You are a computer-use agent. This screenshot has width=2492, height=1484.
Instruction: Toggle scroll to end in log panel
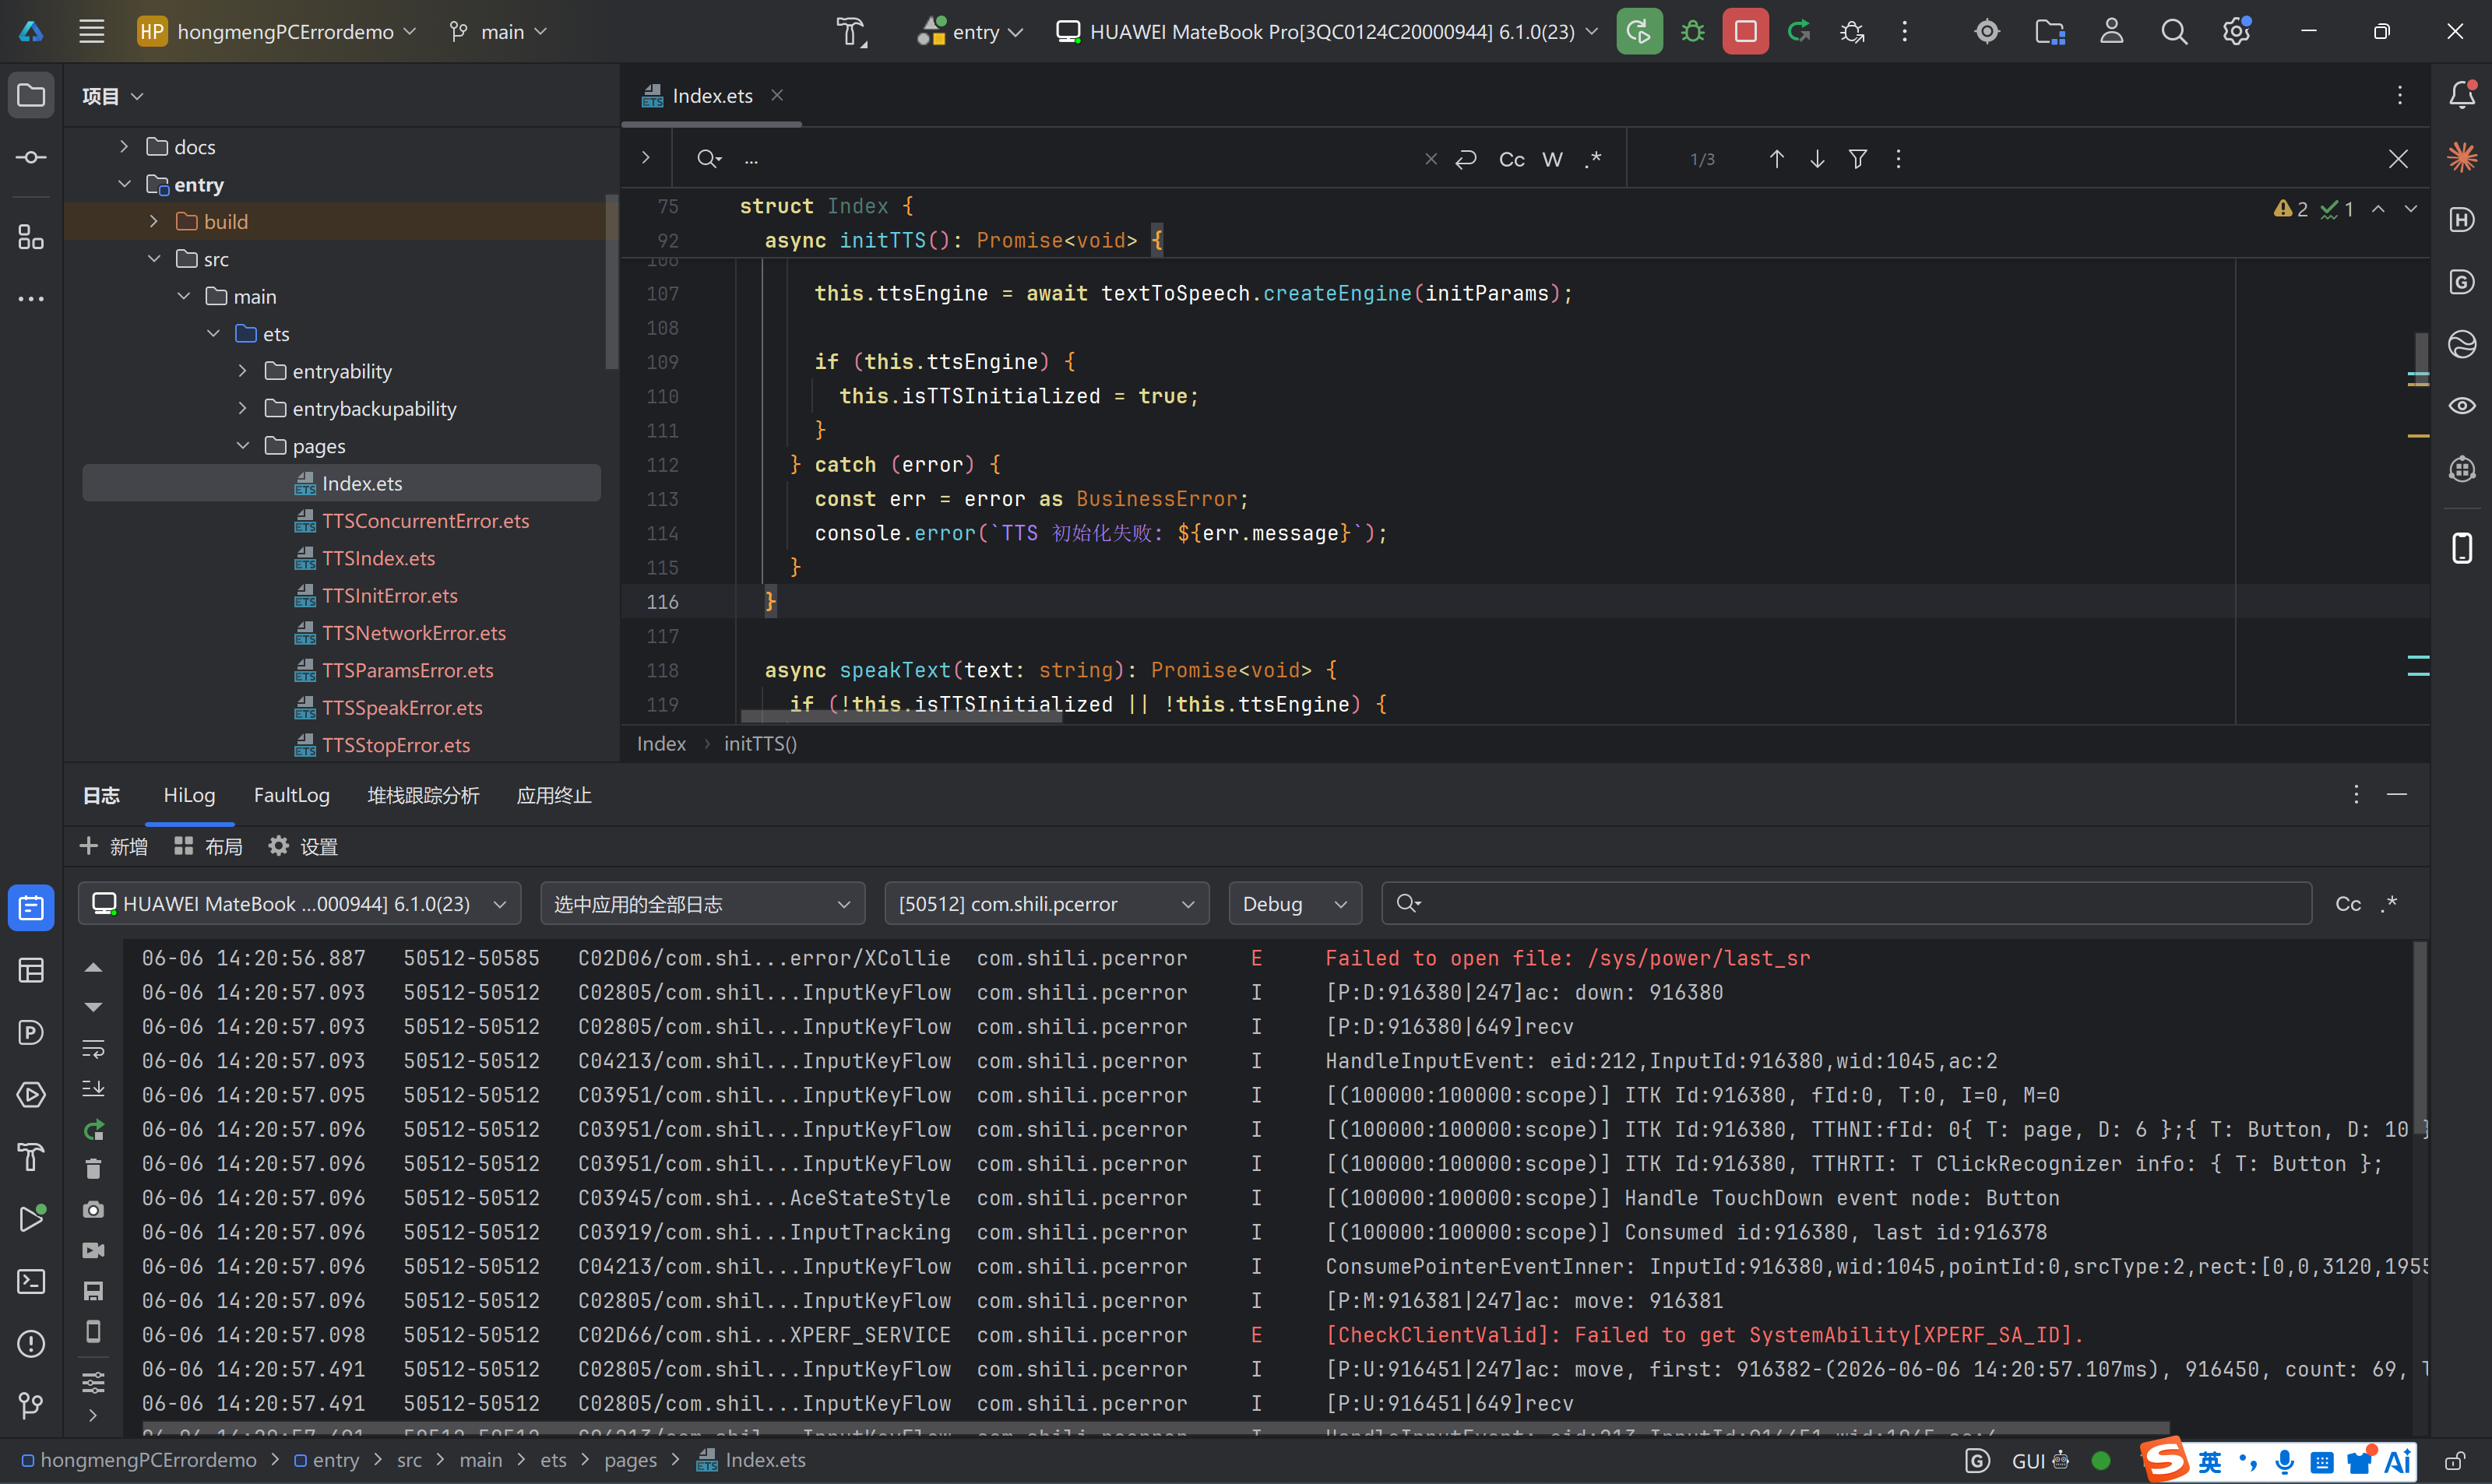[93, 1089]
